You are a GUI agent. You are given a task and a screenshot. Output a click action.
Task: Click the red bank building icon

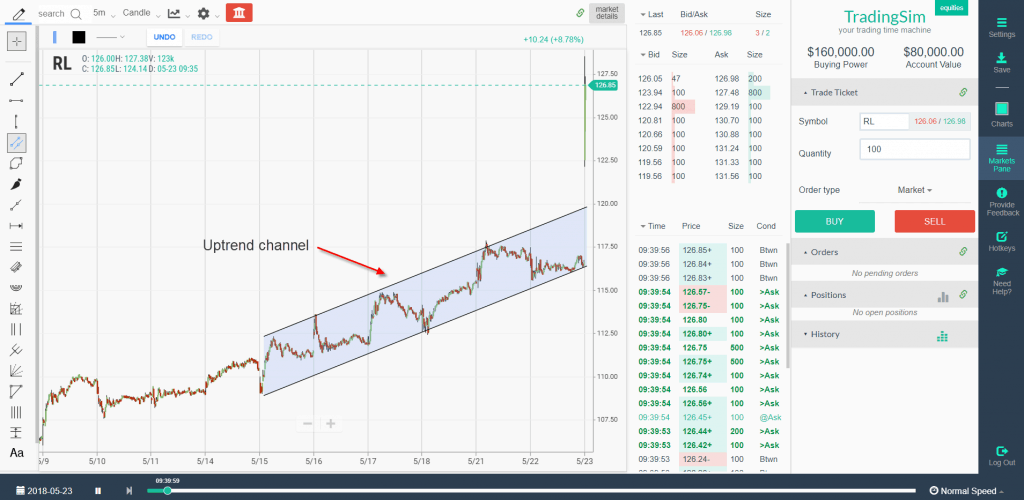(x=239, y=13)
